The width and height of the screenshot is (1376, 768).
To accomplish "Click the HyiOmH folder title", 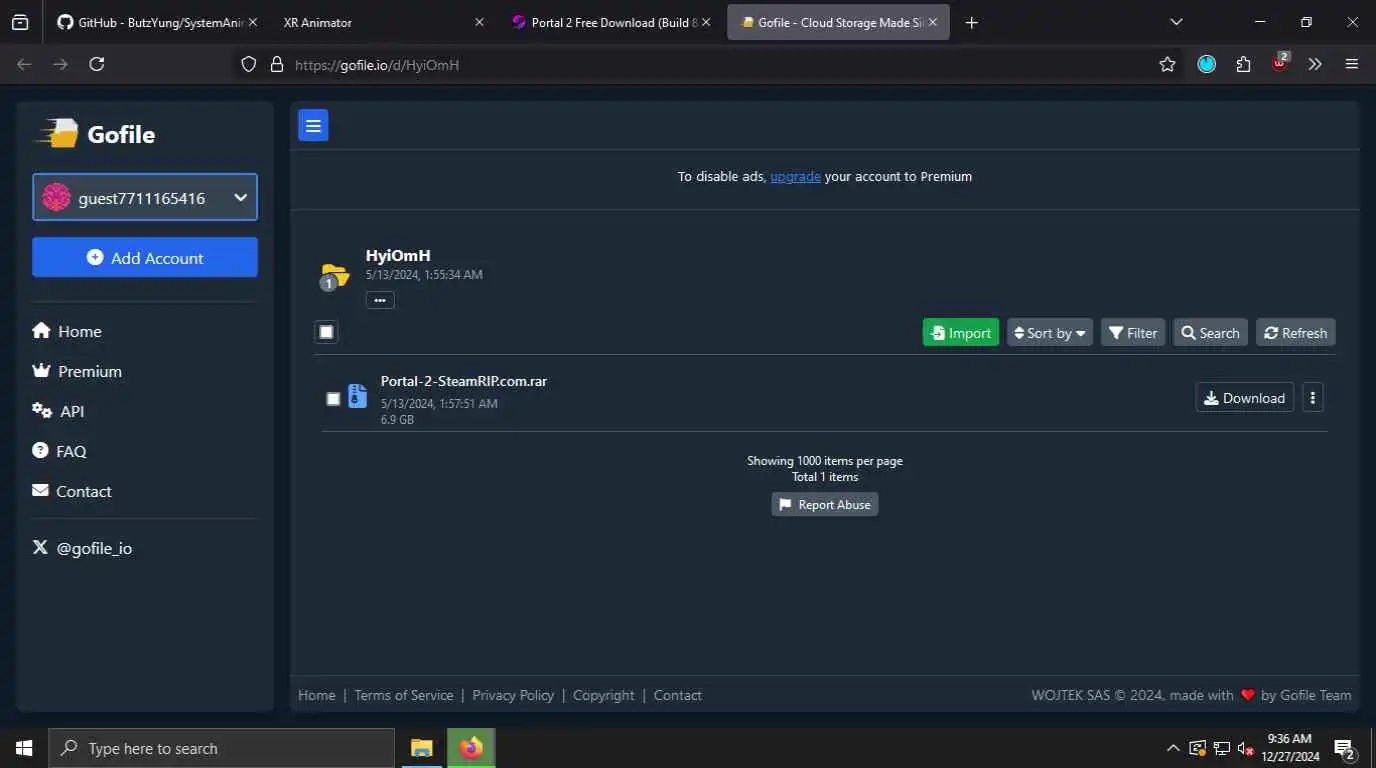I will tap(398, 256).
